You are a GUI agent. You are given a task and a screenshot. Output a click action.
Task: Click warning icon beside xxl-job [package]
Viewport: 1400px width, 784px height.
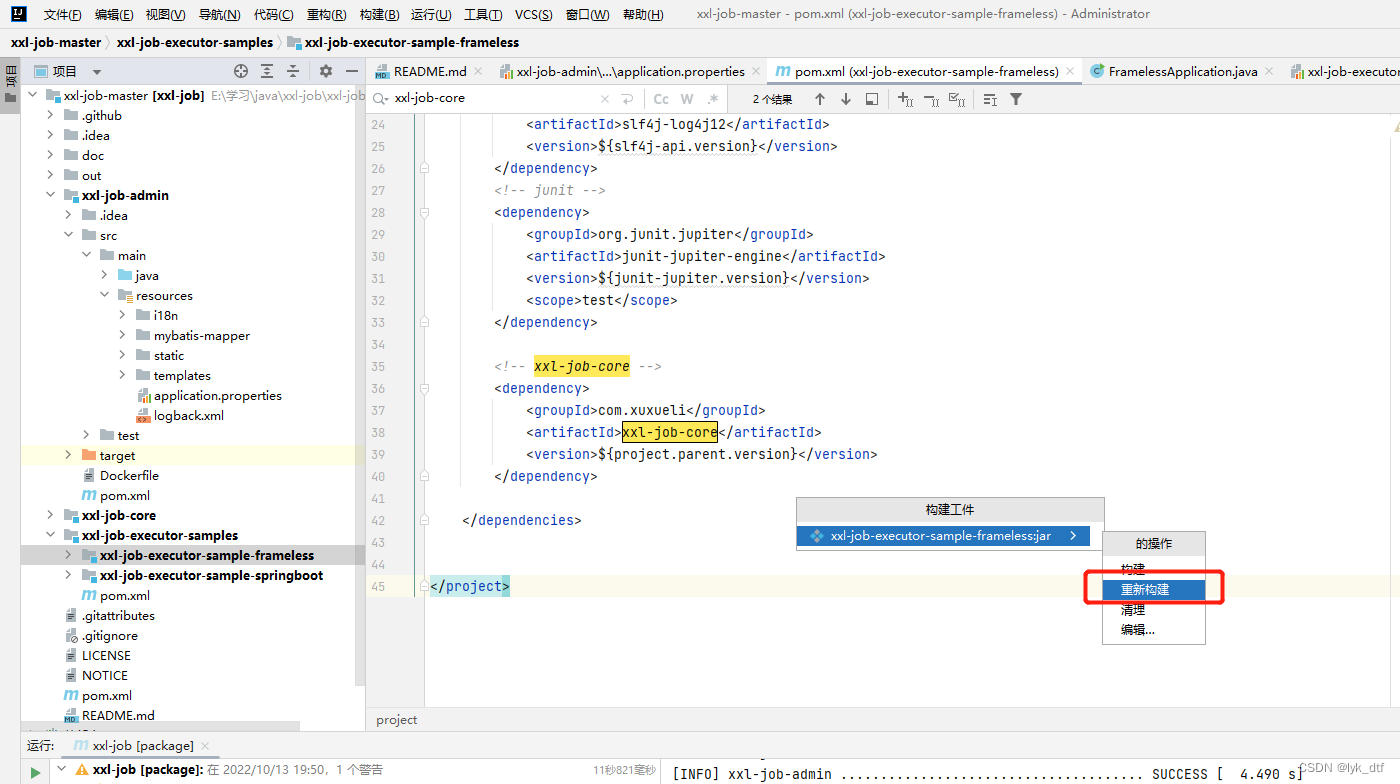[x=82, y=769]
